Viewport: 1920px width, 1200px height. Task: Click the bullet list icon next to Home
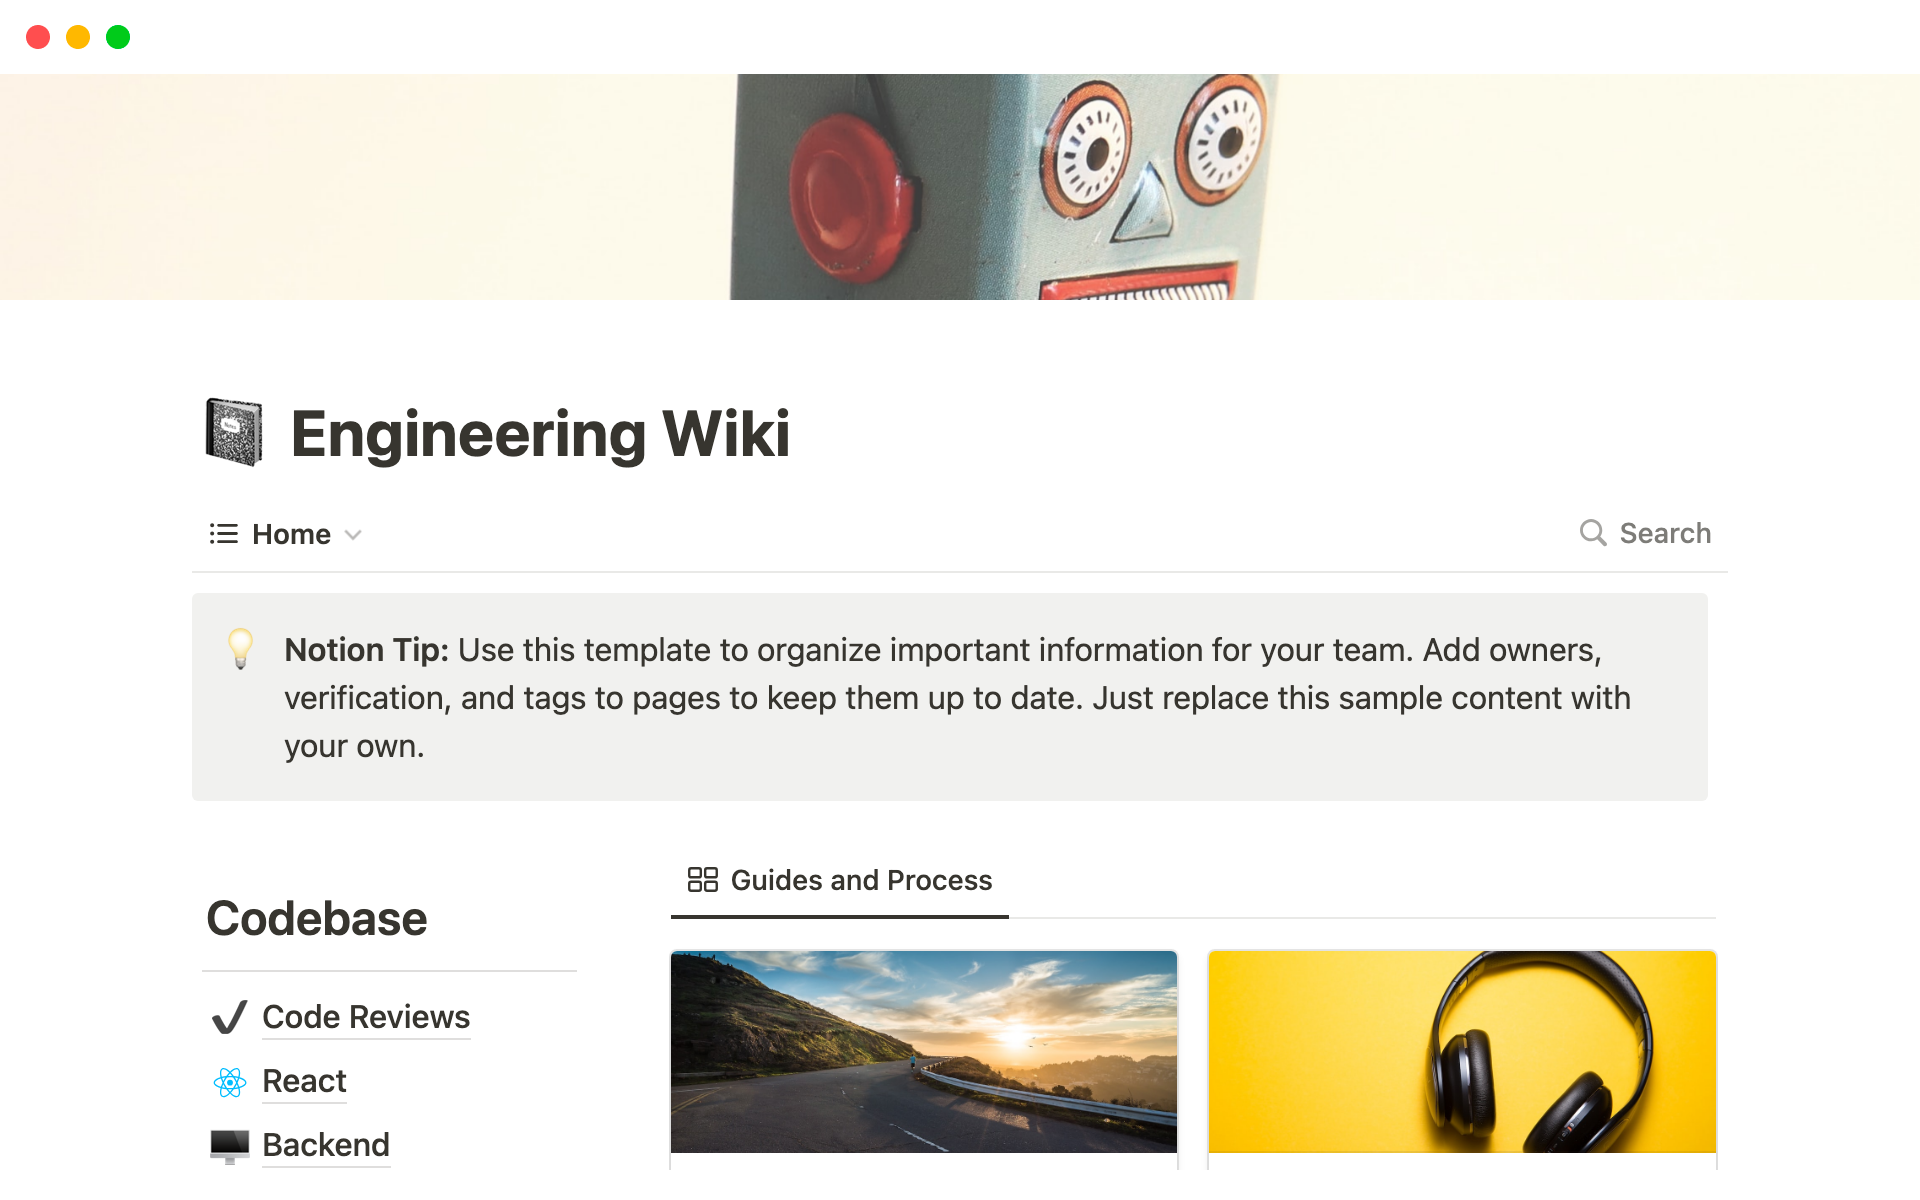point(223,532)
